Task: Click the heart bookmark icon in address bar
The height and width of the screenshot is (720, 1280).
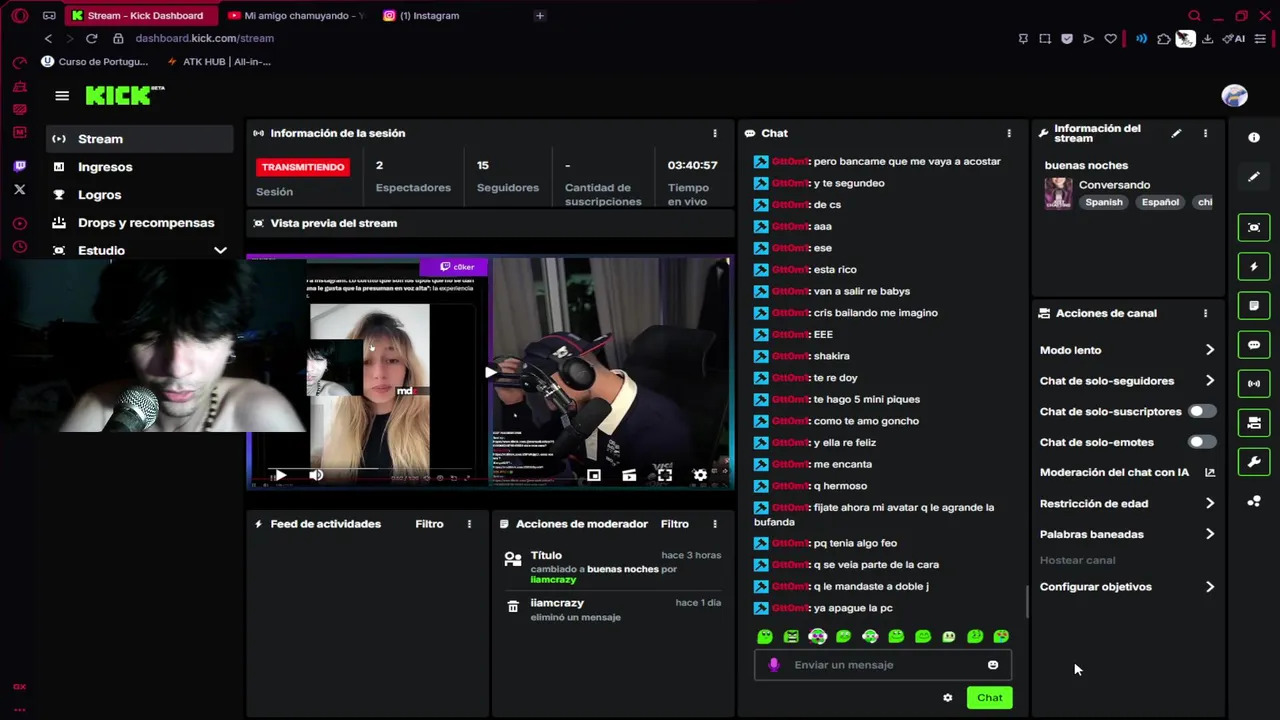Action: [1110, 39]
